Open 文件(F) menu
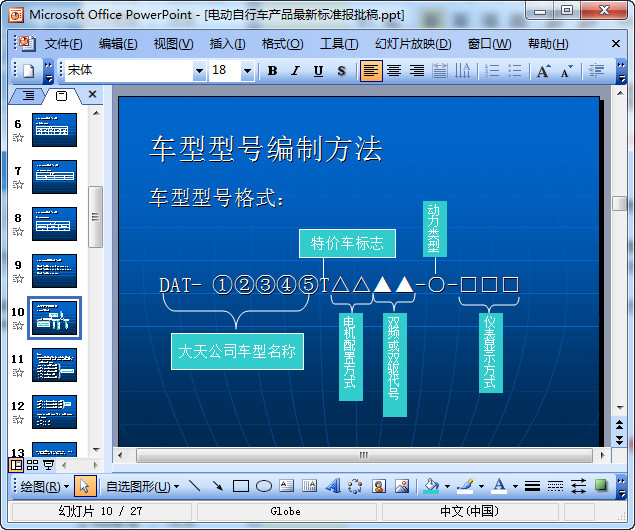Image resolution: width=635 pixels, height=530 pixels. (x=63, y=44)
